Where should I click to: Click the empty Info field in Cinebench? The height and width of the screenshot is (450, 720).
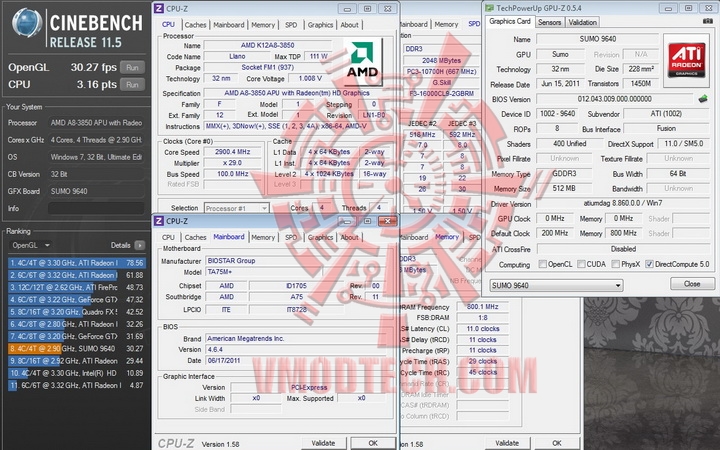point(96,208)
